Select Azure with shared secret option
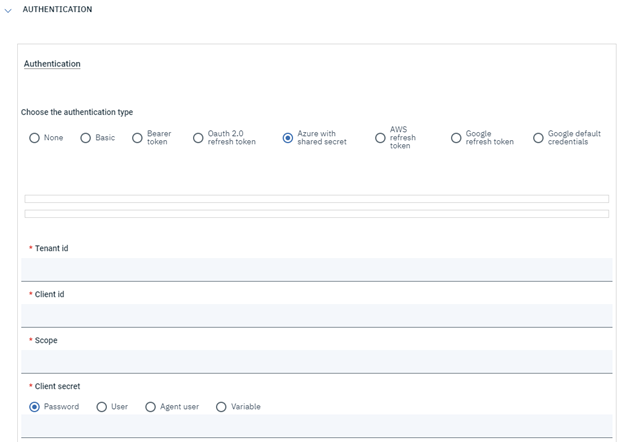The height and width of the screenshot is (442, 624). pyautogui.click(x=288, y=138)
